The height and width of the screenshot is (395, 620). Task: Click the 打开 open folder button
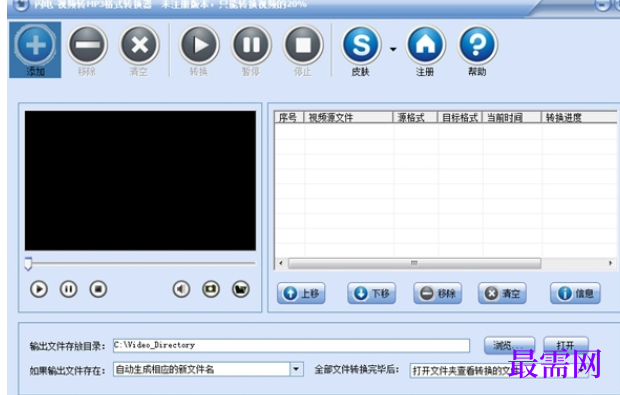566,346
